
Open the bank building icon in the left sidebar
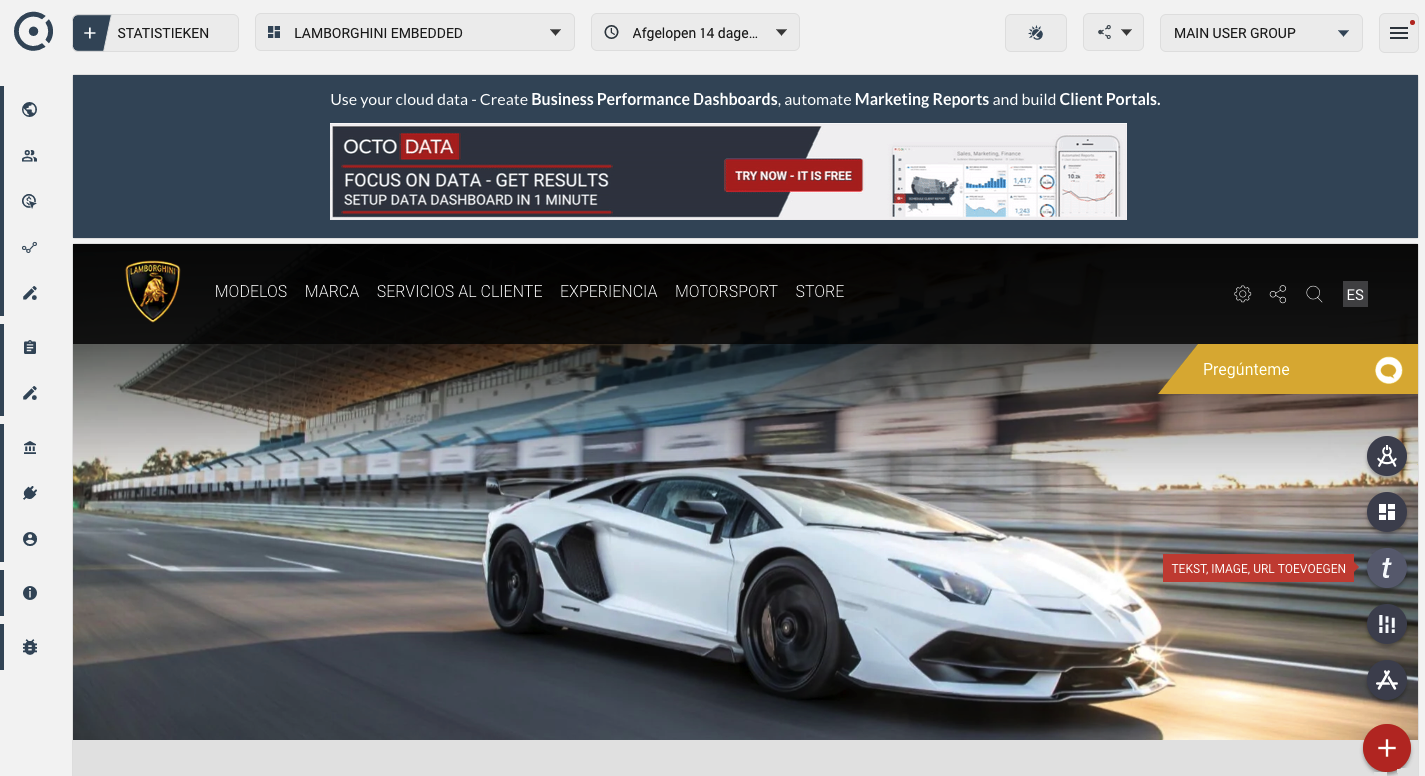(30, 448)
